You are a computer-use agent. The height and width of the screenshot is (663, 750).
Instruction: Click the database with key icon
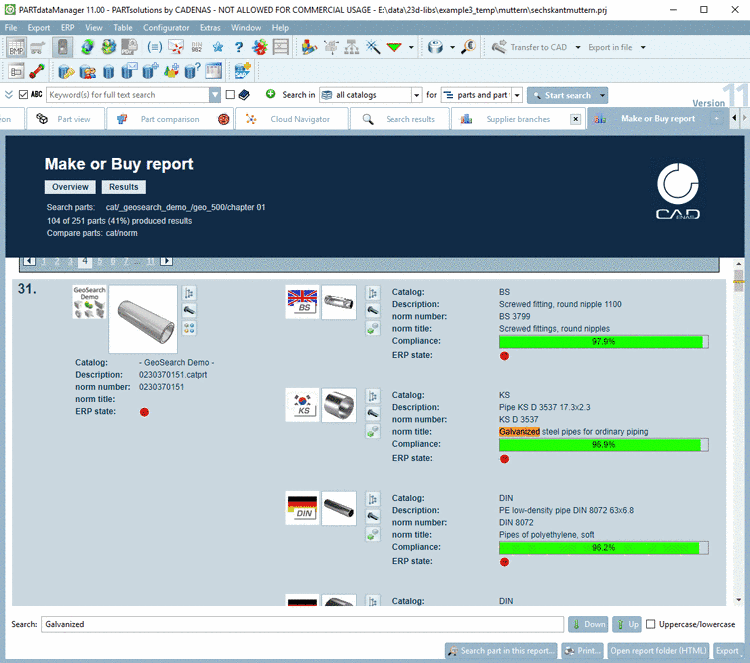tap(66, 71)
